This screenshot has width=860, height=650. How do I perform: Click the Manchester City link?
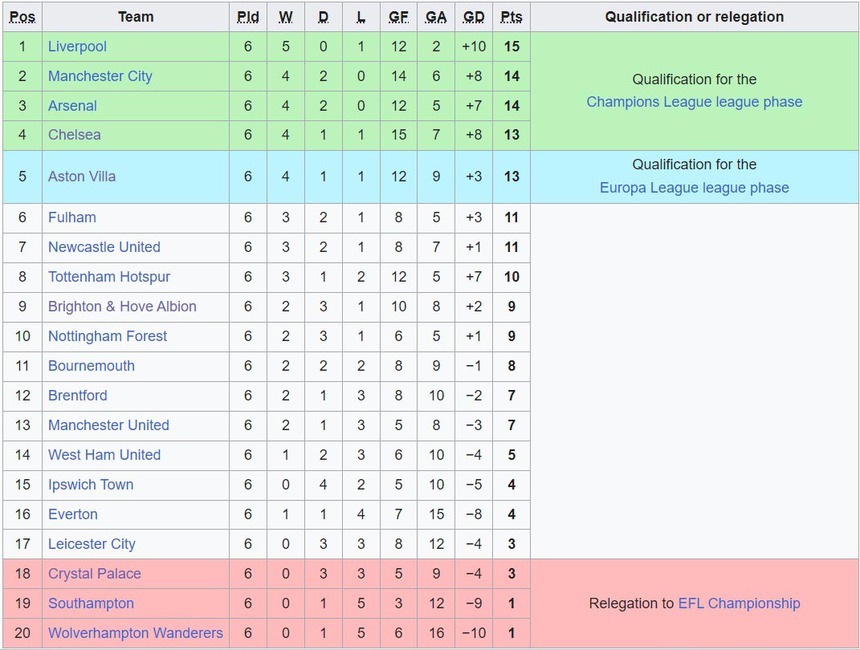coord(100,76)
